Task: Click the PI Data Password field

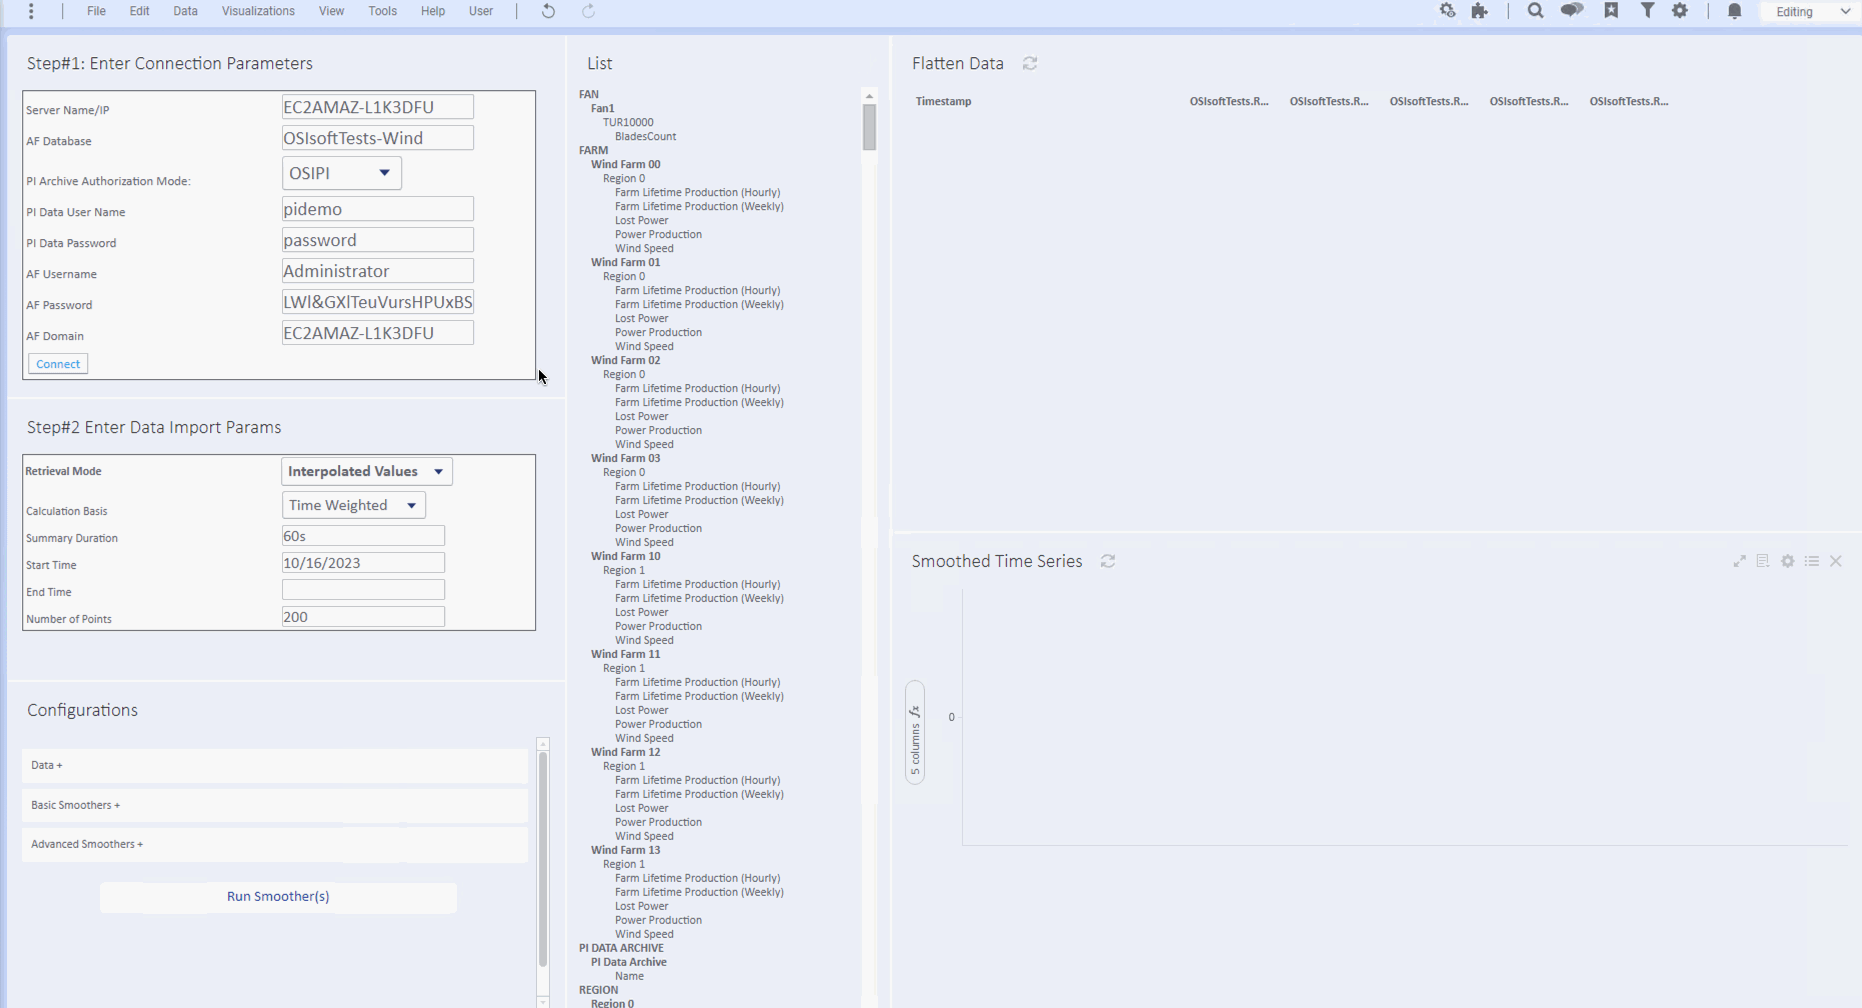Action: coord(378,240)
